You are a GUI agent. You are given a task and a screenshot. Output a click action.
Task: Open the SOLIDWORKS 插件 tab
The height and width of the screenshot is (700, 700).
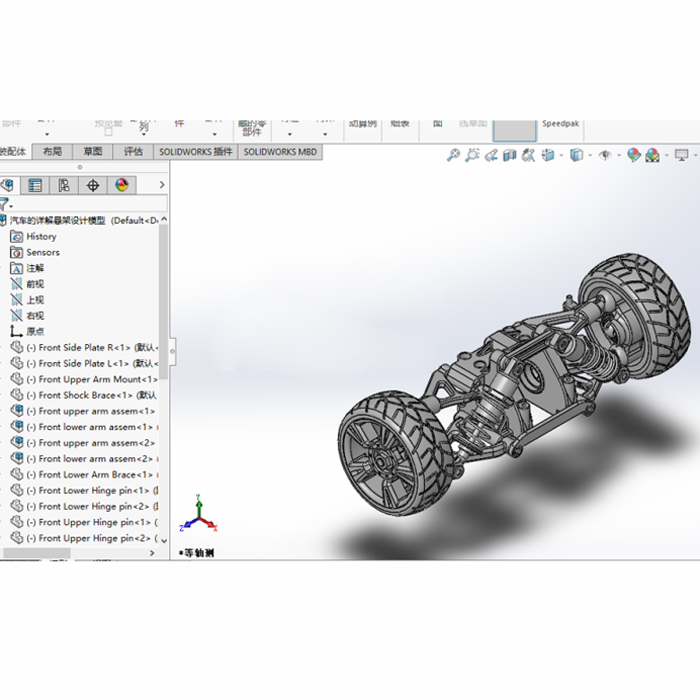(x=196, y=152)
